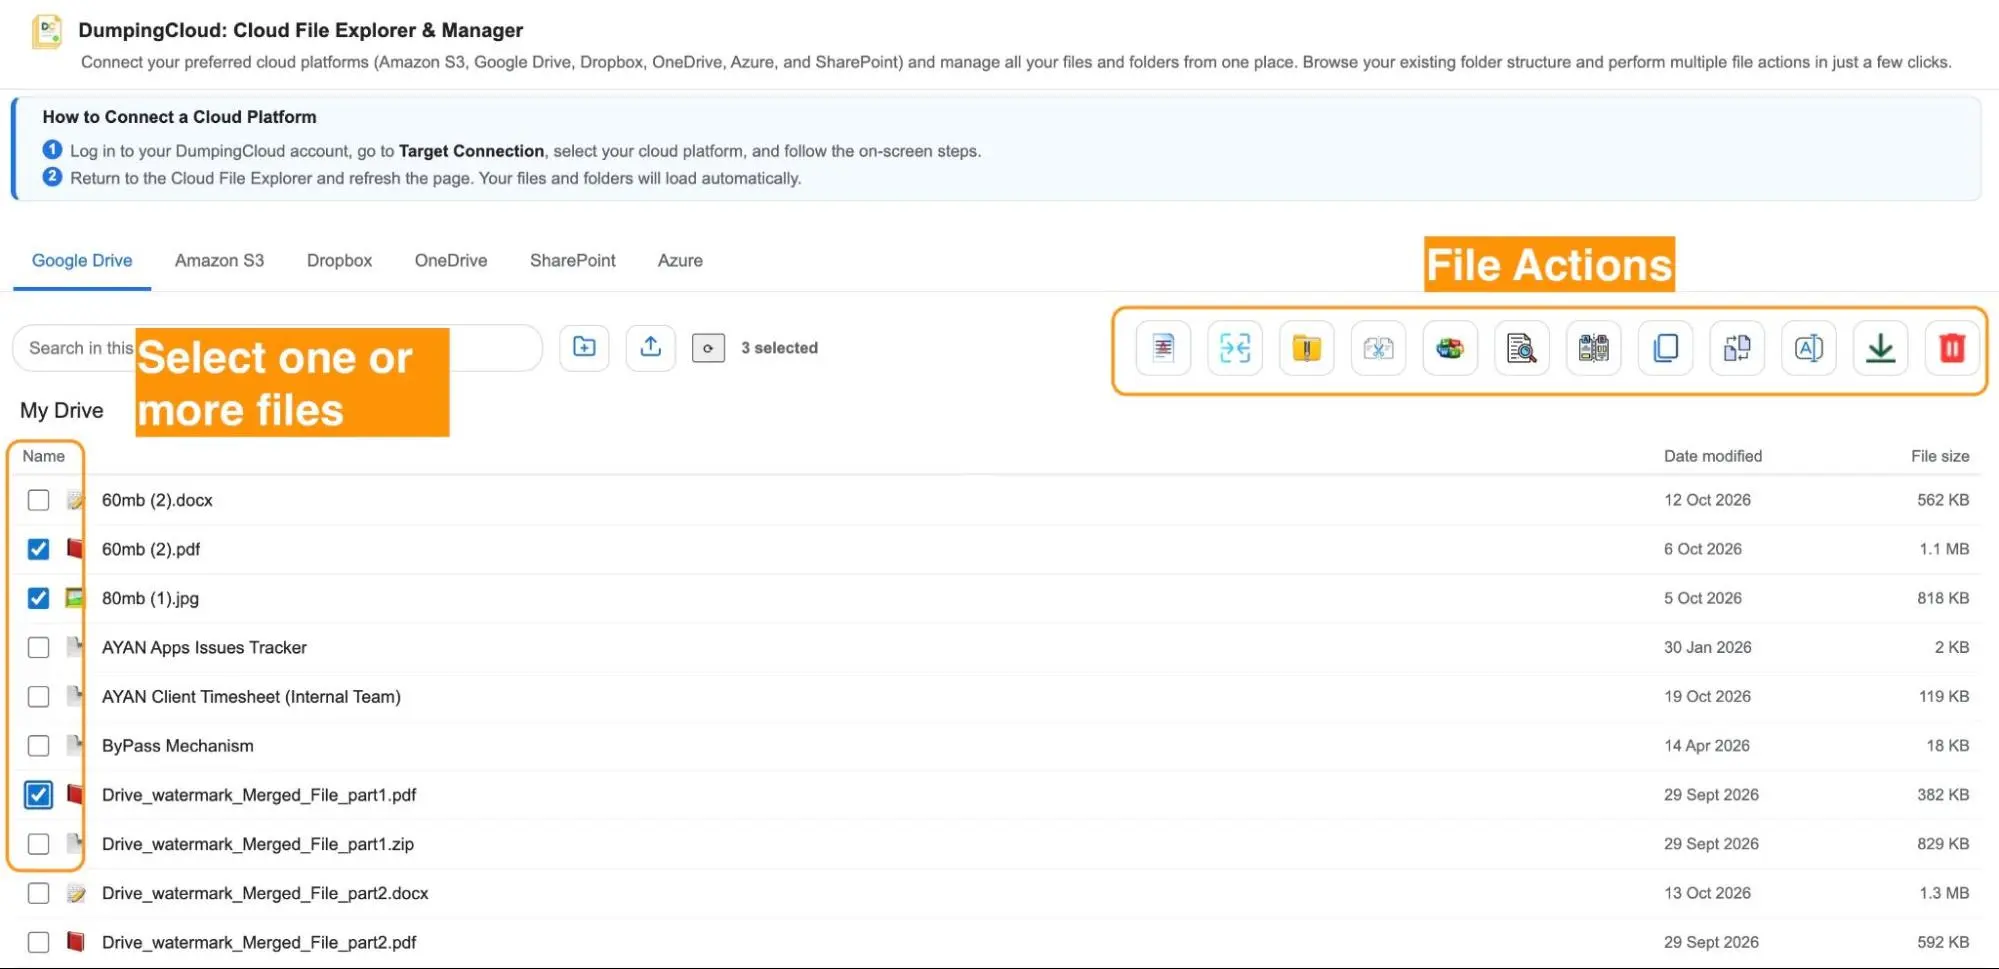This screenshot has width=1999, height=969.
Task: Open the ByPass Mechanism file name
Action: [178, 746]
